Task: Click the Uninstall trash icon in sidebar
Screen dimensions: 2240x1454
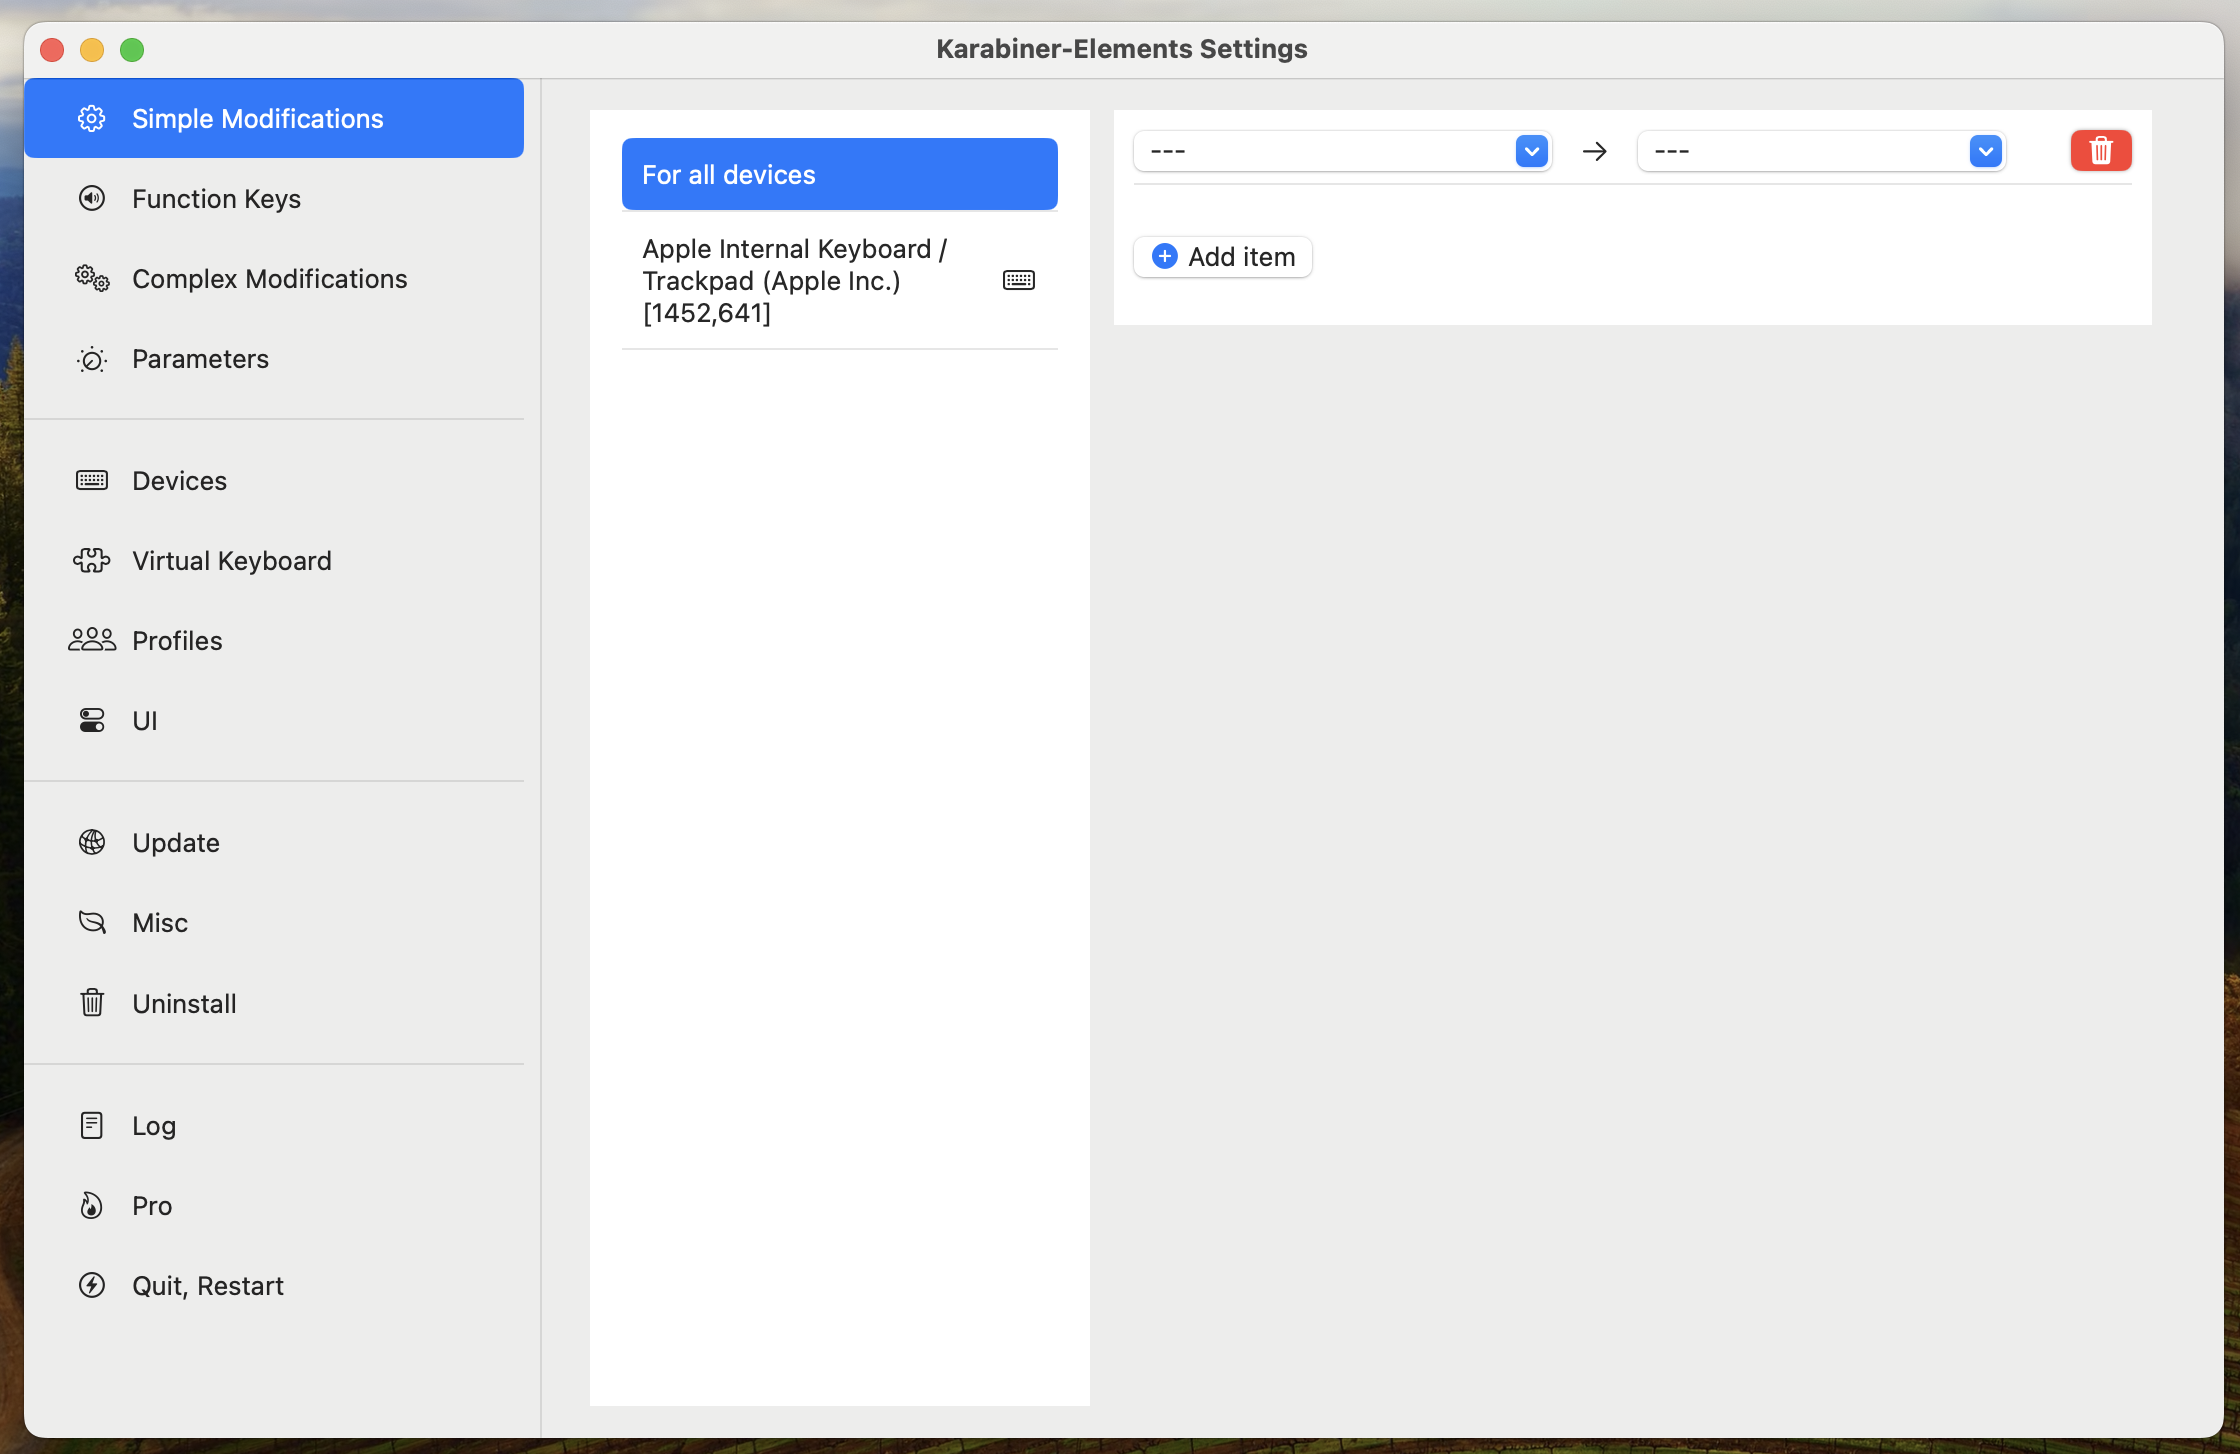Action: [92, 1002]
